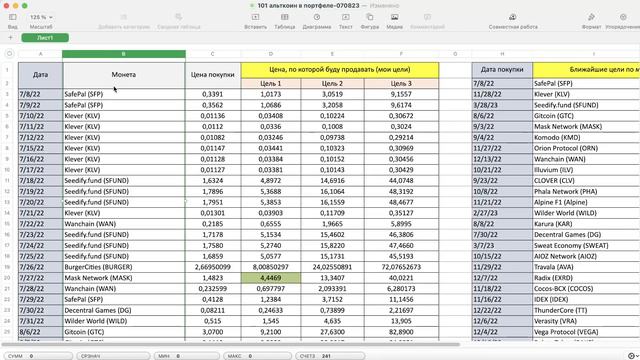
Task: Click the Сводная таблица pivot table icon
Action: point(178,17)
